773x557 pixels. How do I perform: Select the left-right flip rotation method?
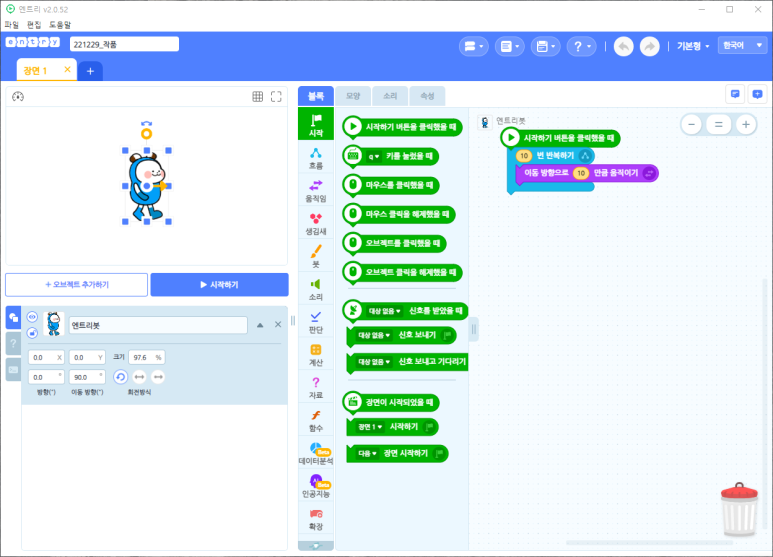tap(140, 377)
